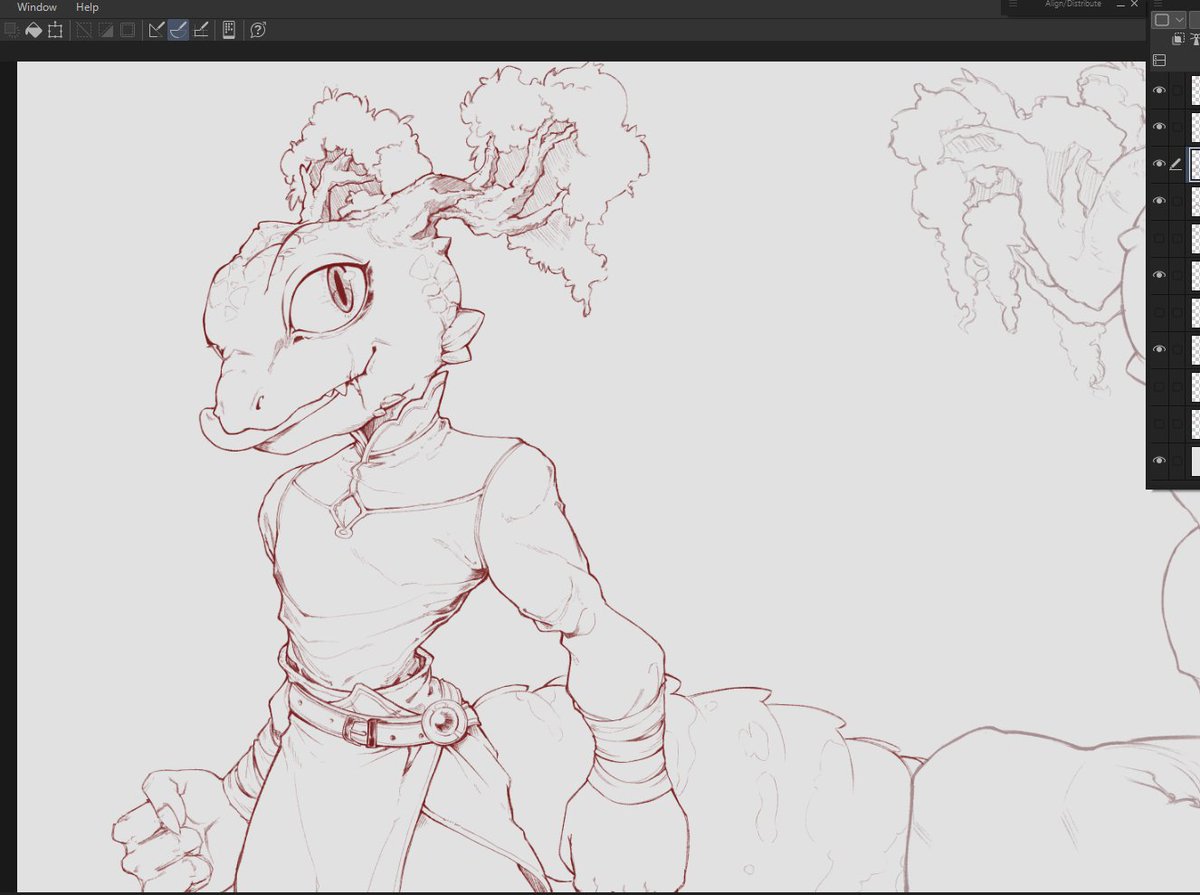Toggle the highlighted Snap to Special Ruler
The image size is (1200, 895).
(x=179, y=30)
